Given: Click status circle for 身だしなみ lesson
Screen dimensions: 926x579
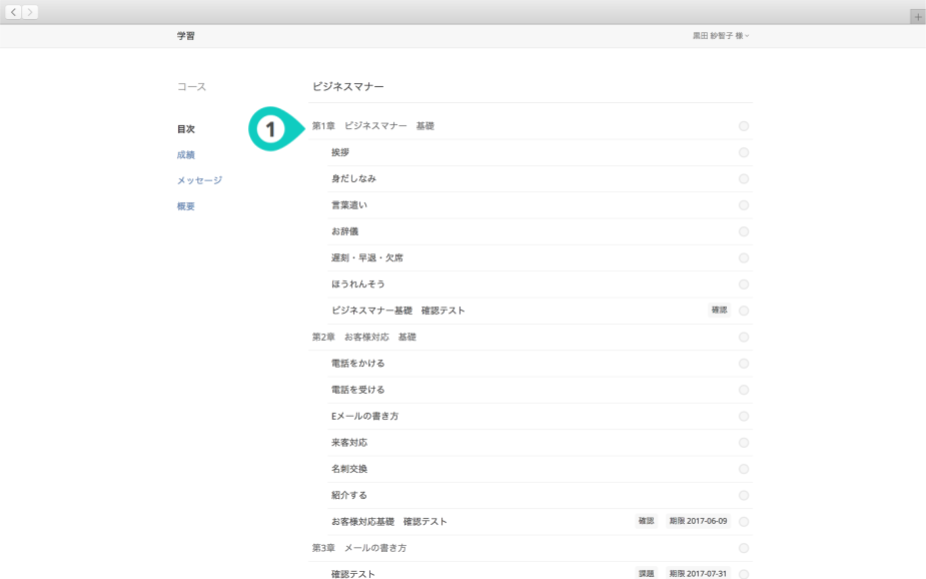Looking at the screenshot, I should 743,179.
